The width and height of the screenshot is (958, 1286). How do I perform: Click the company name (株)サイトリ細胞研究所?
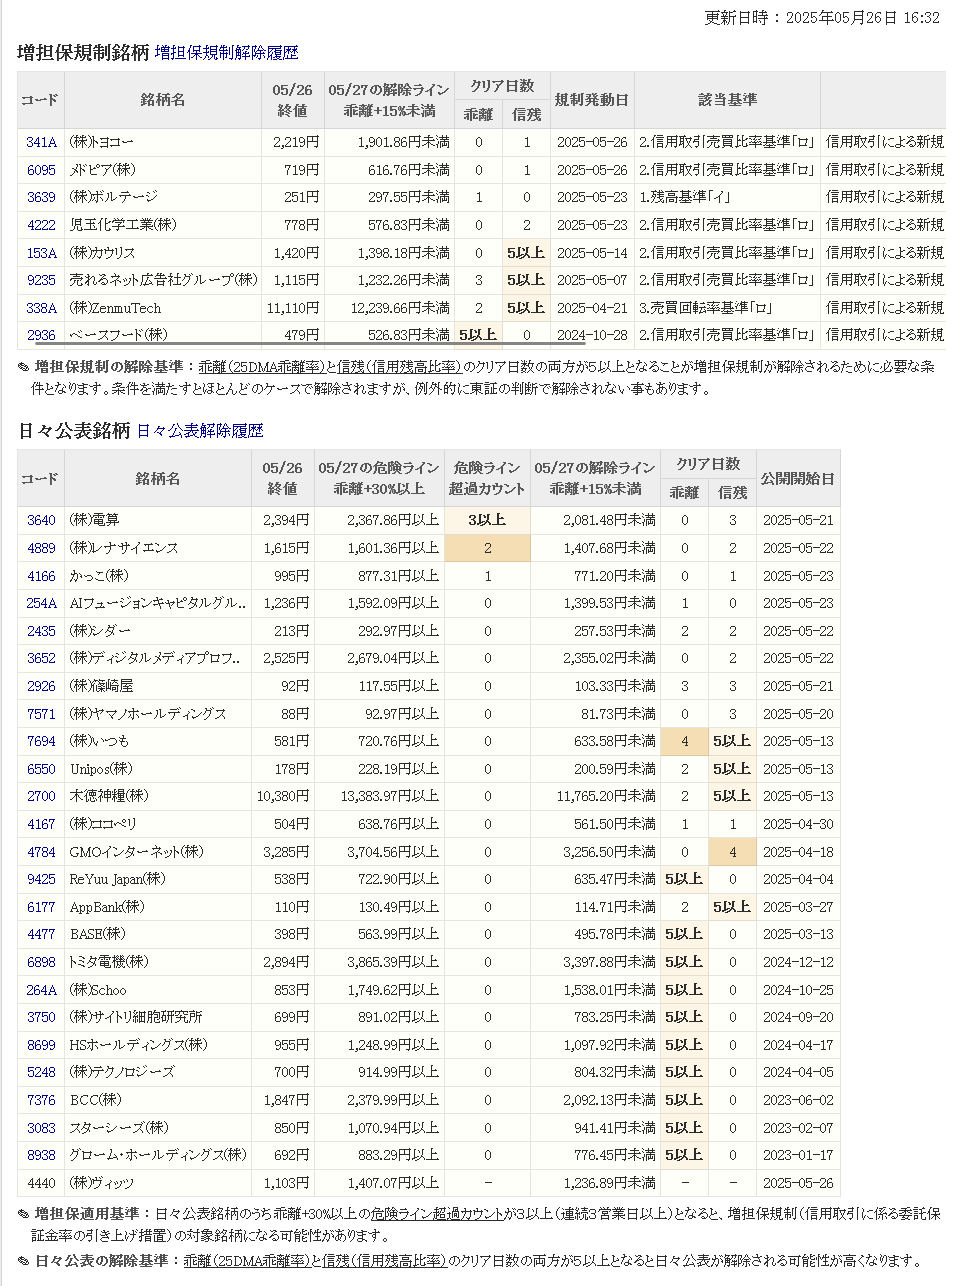tap(136, 1017)
